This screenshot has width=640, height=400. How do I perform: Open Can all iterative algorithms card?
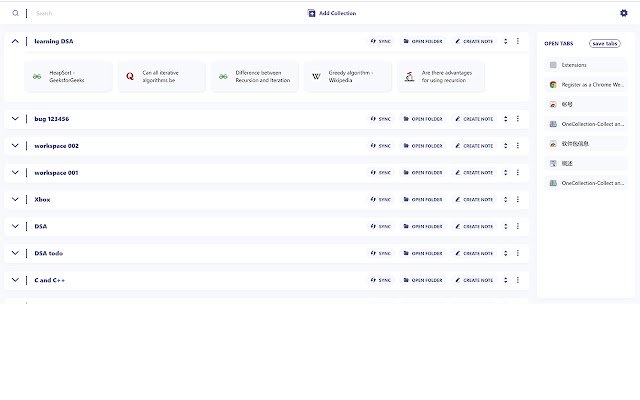coord(162,76)
